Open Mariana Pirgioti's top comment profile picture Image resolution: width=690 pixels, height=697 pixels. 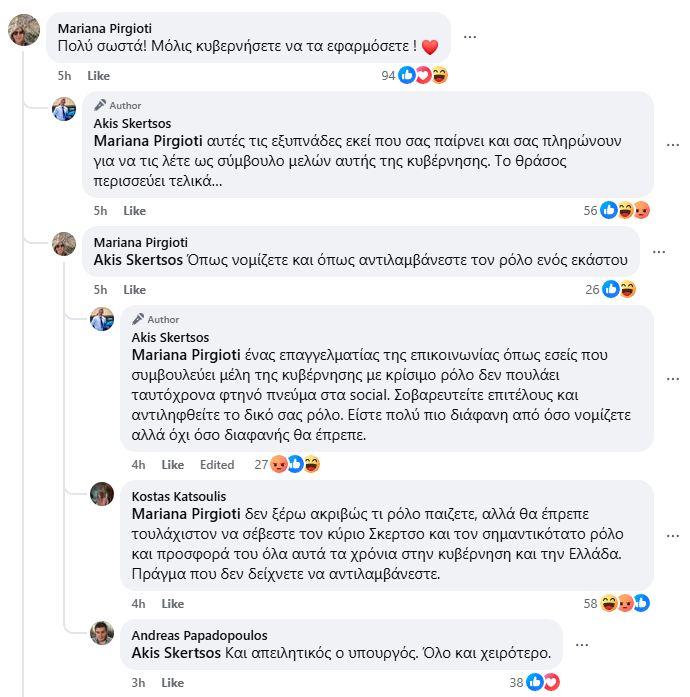point(24,31)
